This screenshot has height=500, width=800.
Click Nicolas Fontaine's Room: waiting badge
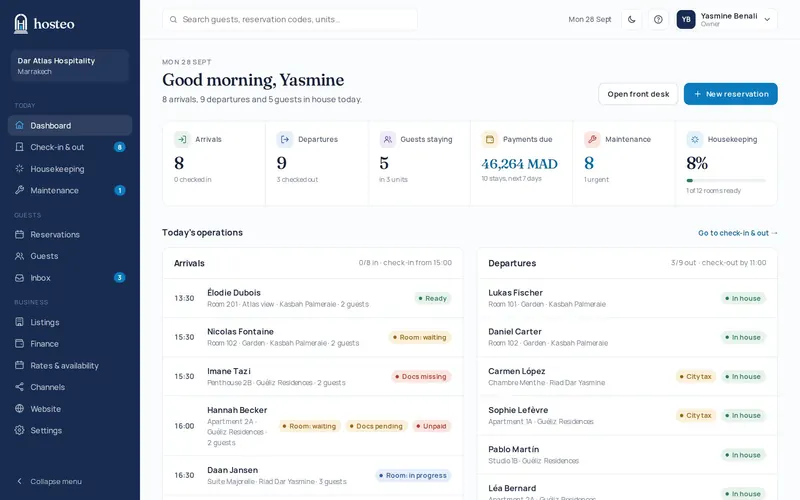pyautogui.click(x=420, y=337)
